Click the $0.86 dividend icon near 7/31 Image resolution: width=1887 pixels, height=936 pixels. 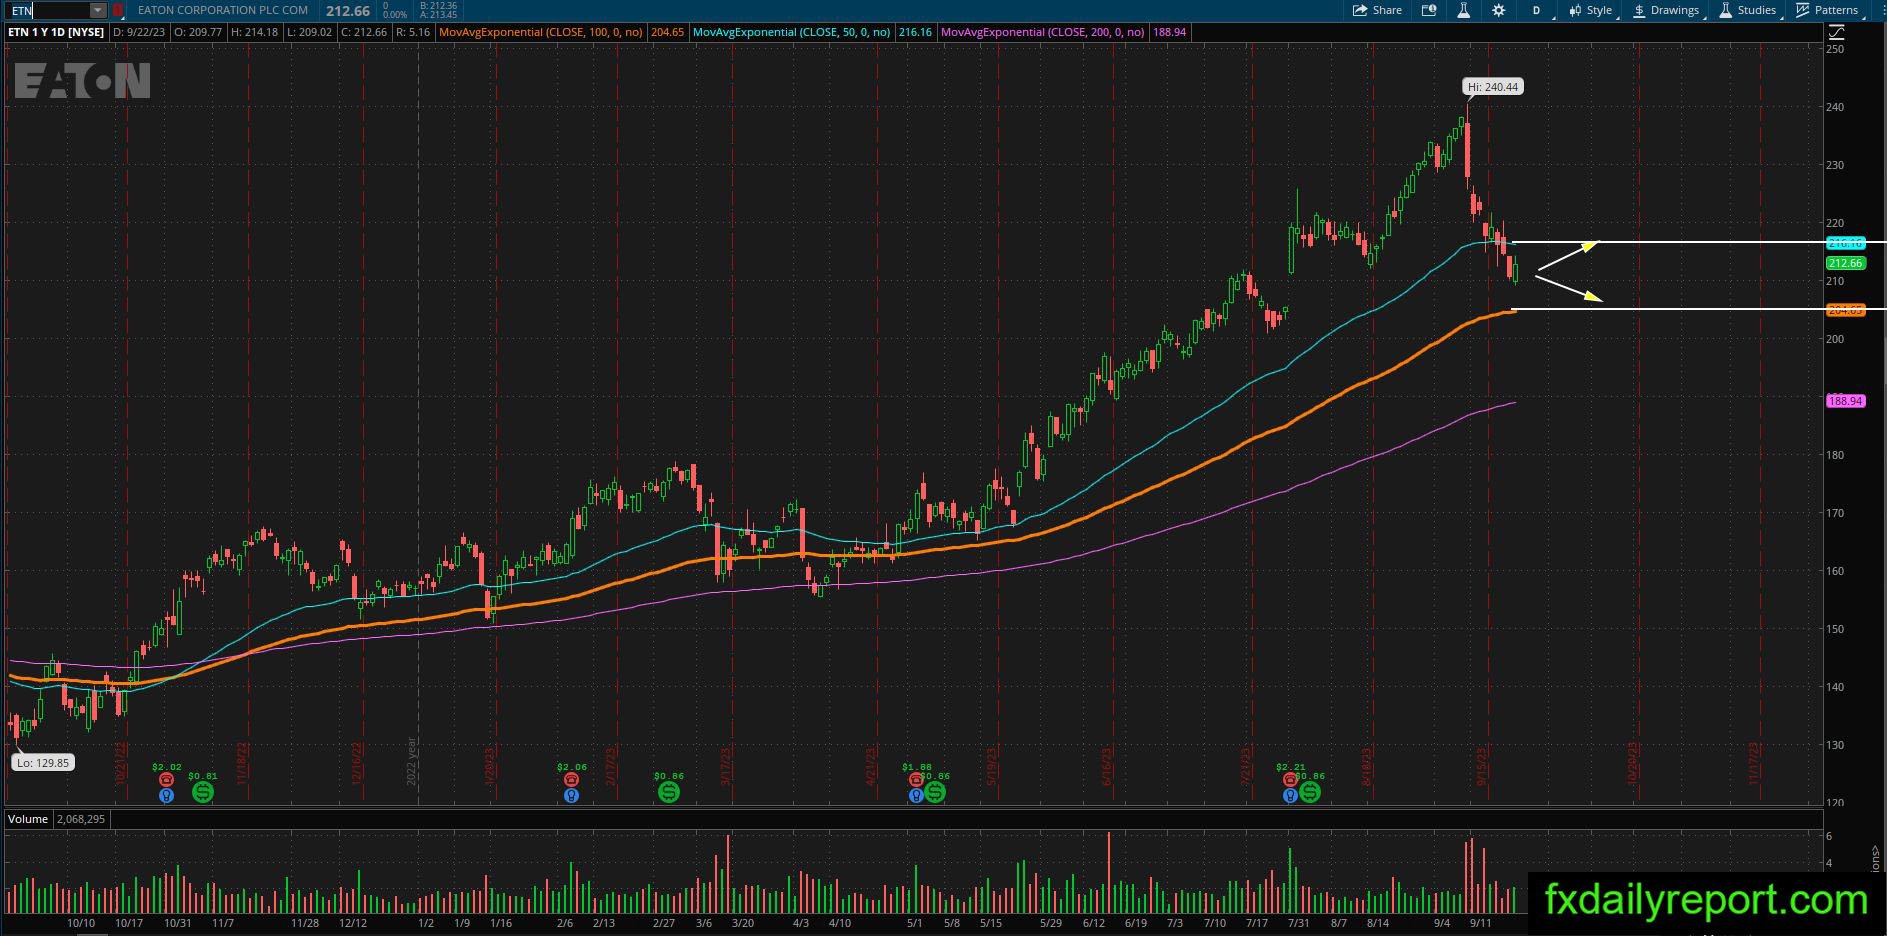coord(1310,792)
